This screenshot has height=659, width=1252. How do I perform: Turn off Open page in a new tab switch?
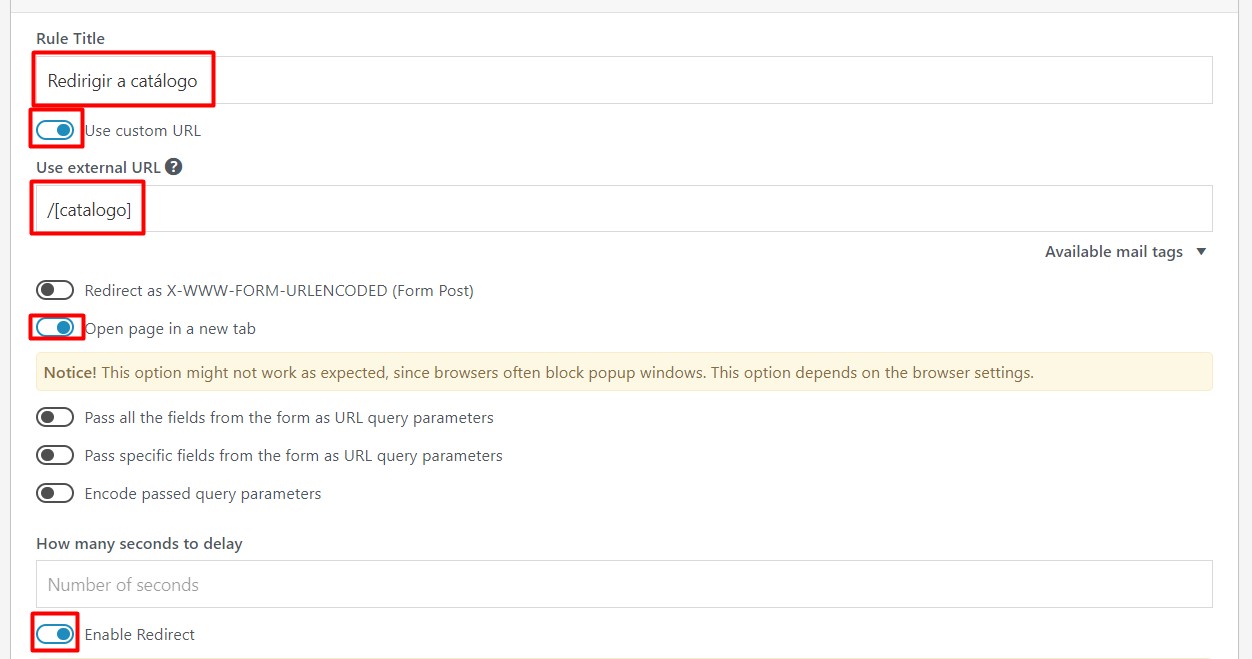(x=55, y=327)
